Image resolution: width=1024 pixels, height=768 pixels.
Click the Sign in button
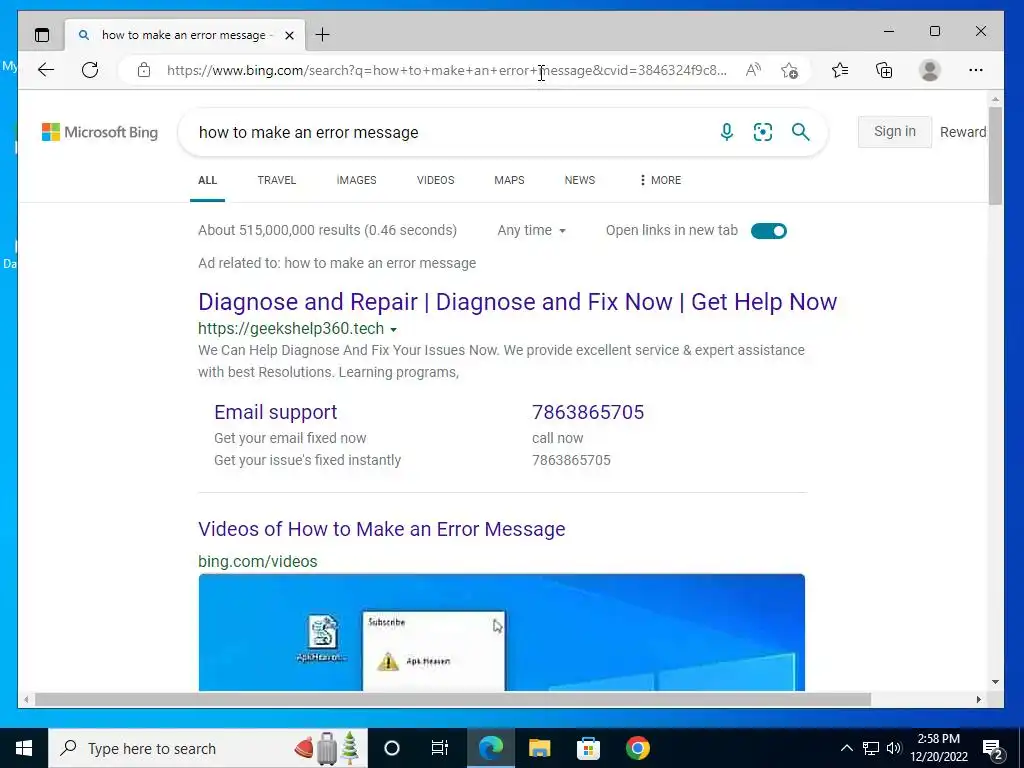[x=895, y=131]
